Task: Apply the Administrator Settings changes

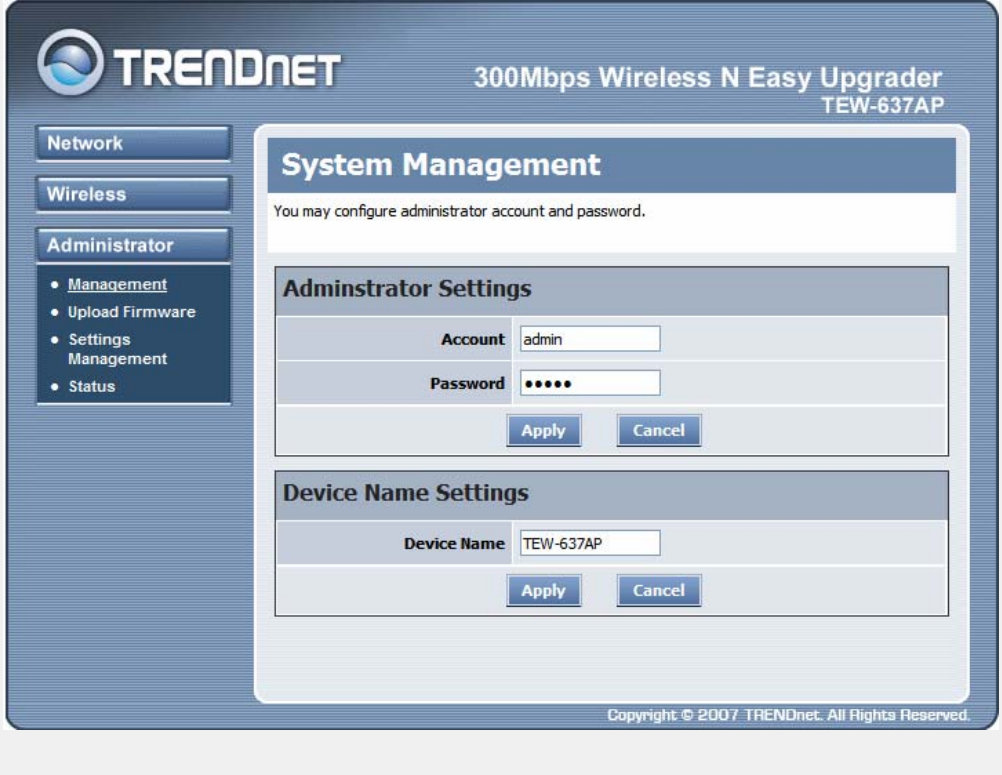Action: [544, 431]
